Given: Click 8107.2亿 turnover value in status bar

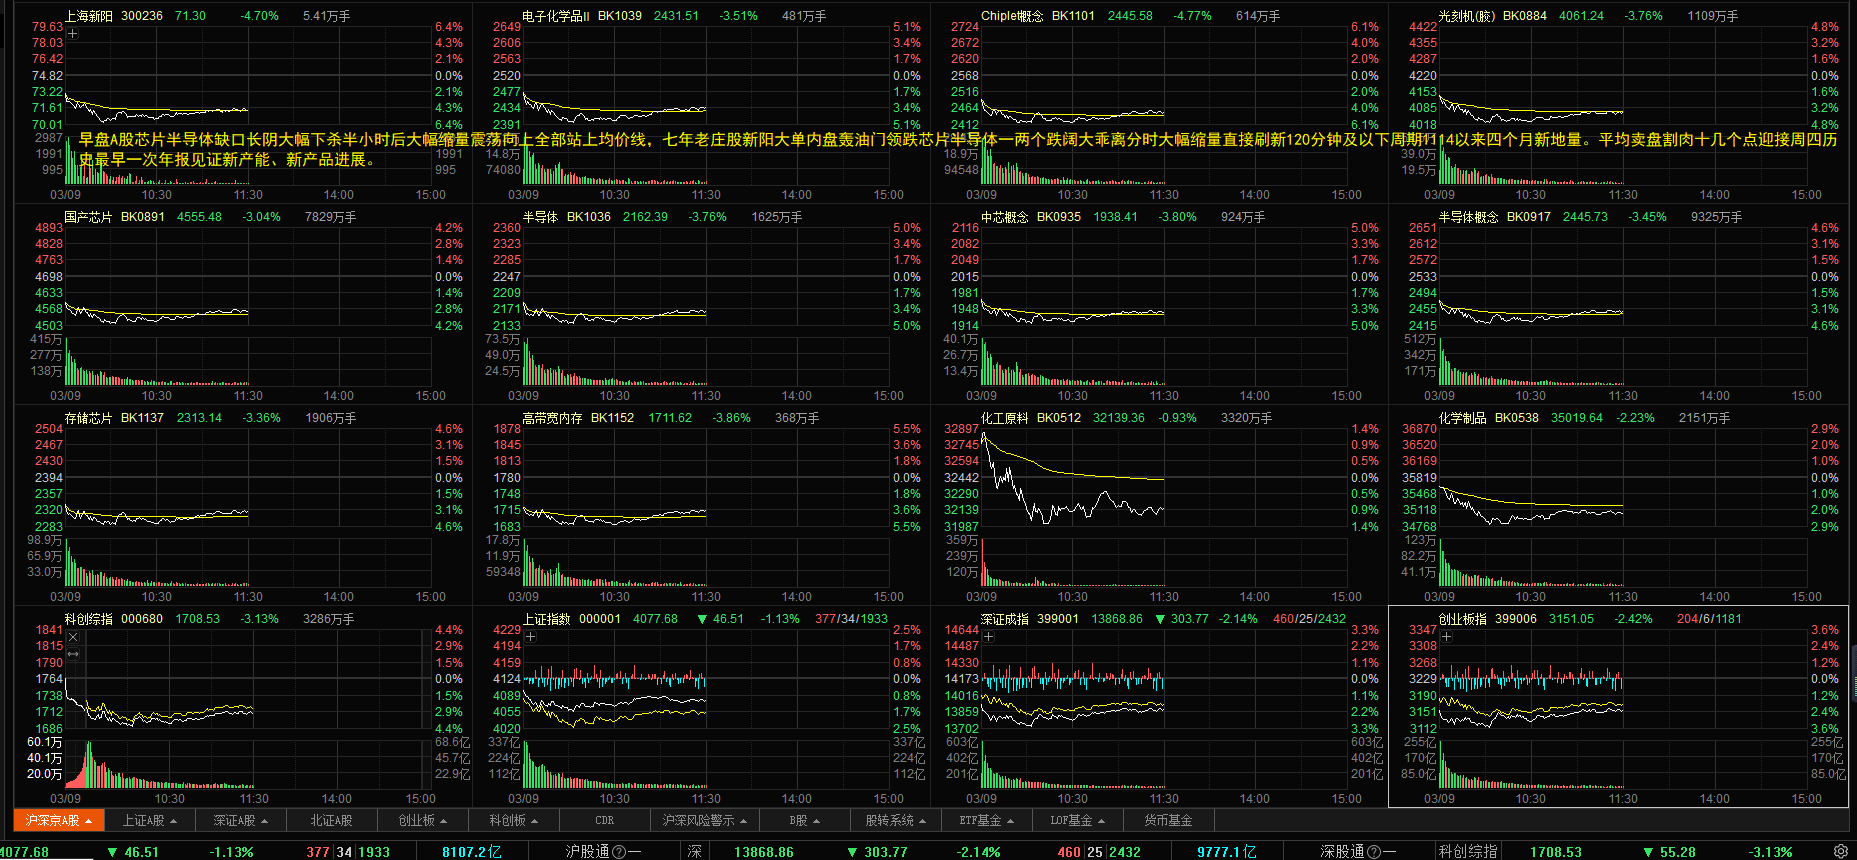Looking at the screenshot, I should 472,852.
